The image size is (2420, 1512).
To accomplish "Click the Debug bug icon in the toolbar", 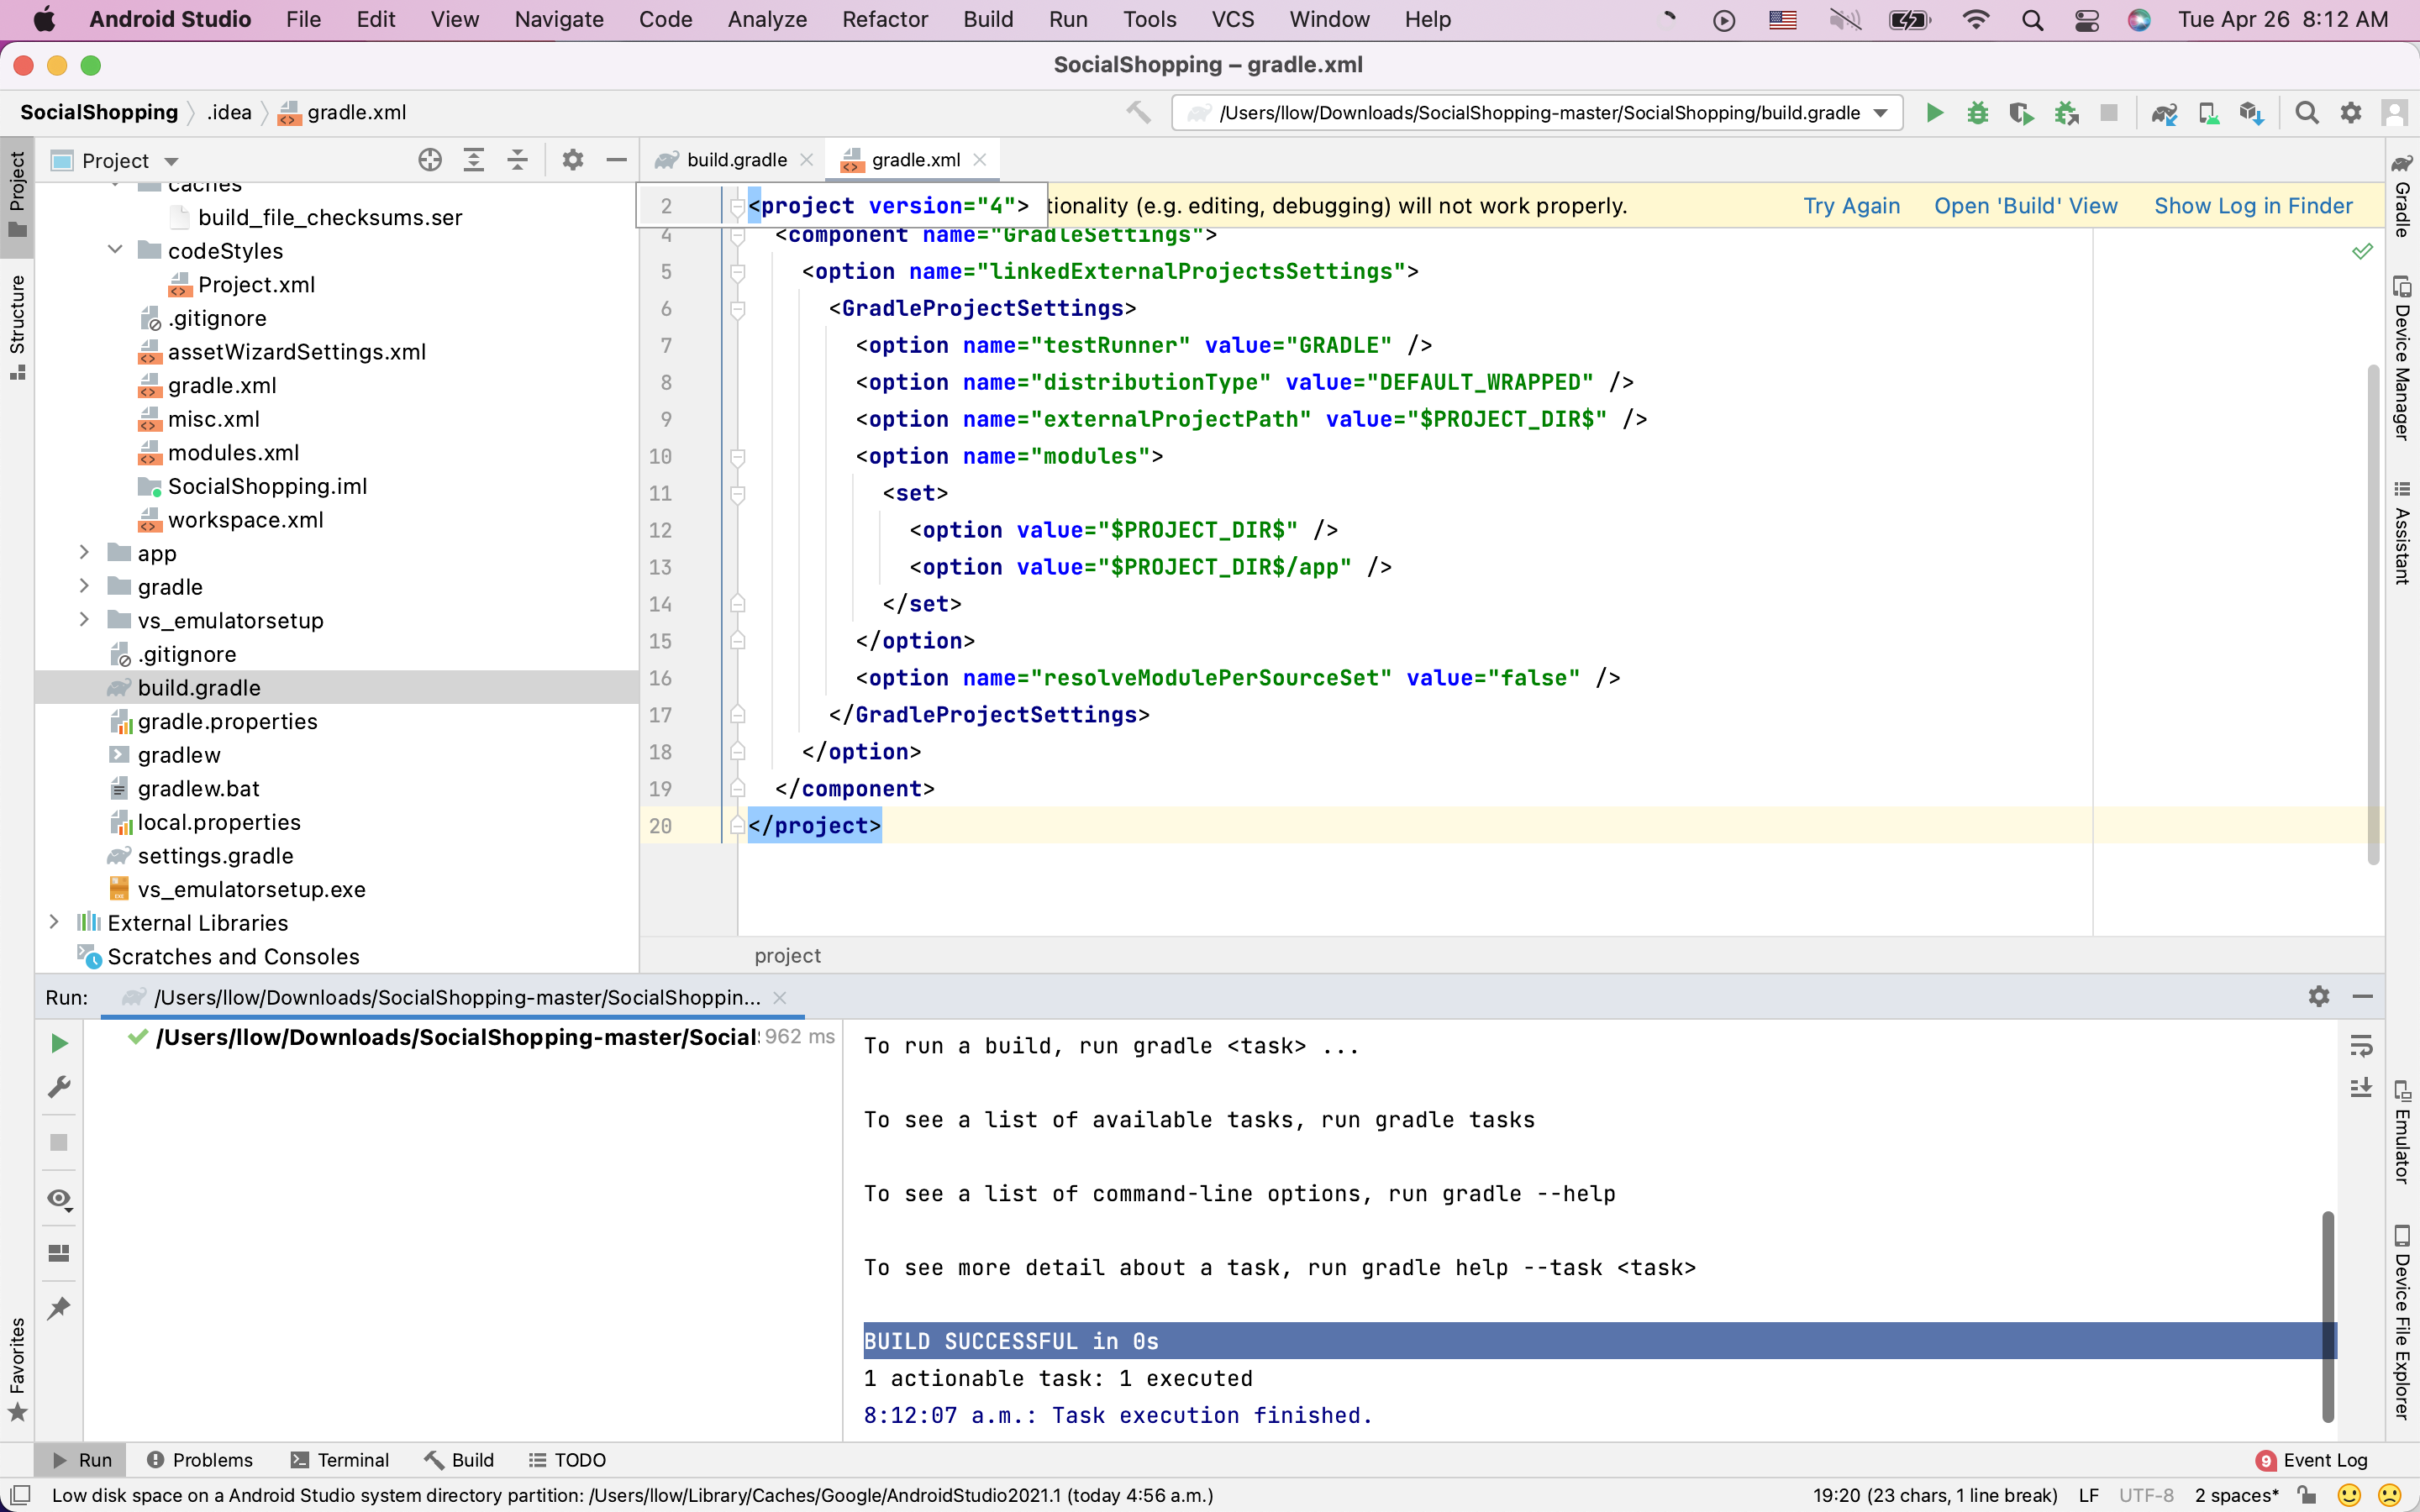I will [1977, 113].
